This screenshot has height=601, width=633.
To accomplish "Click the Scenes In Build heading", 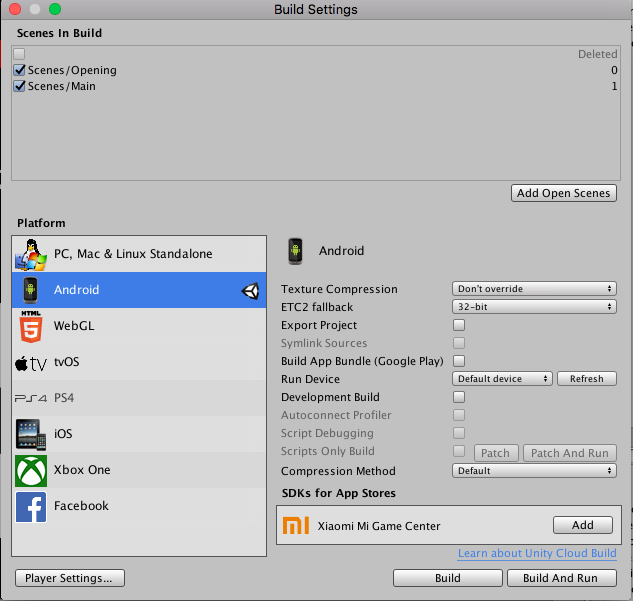I will point(59,33).
